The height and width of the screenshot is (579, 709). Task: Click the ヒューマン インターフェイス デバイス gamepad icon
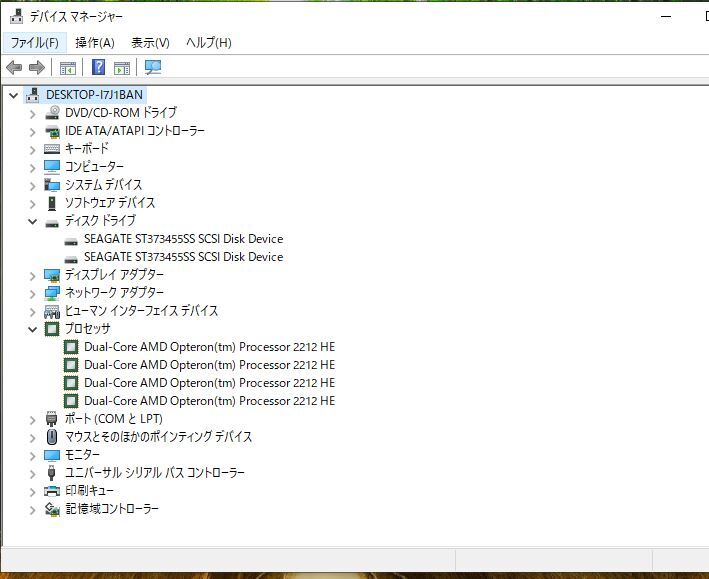52,311
